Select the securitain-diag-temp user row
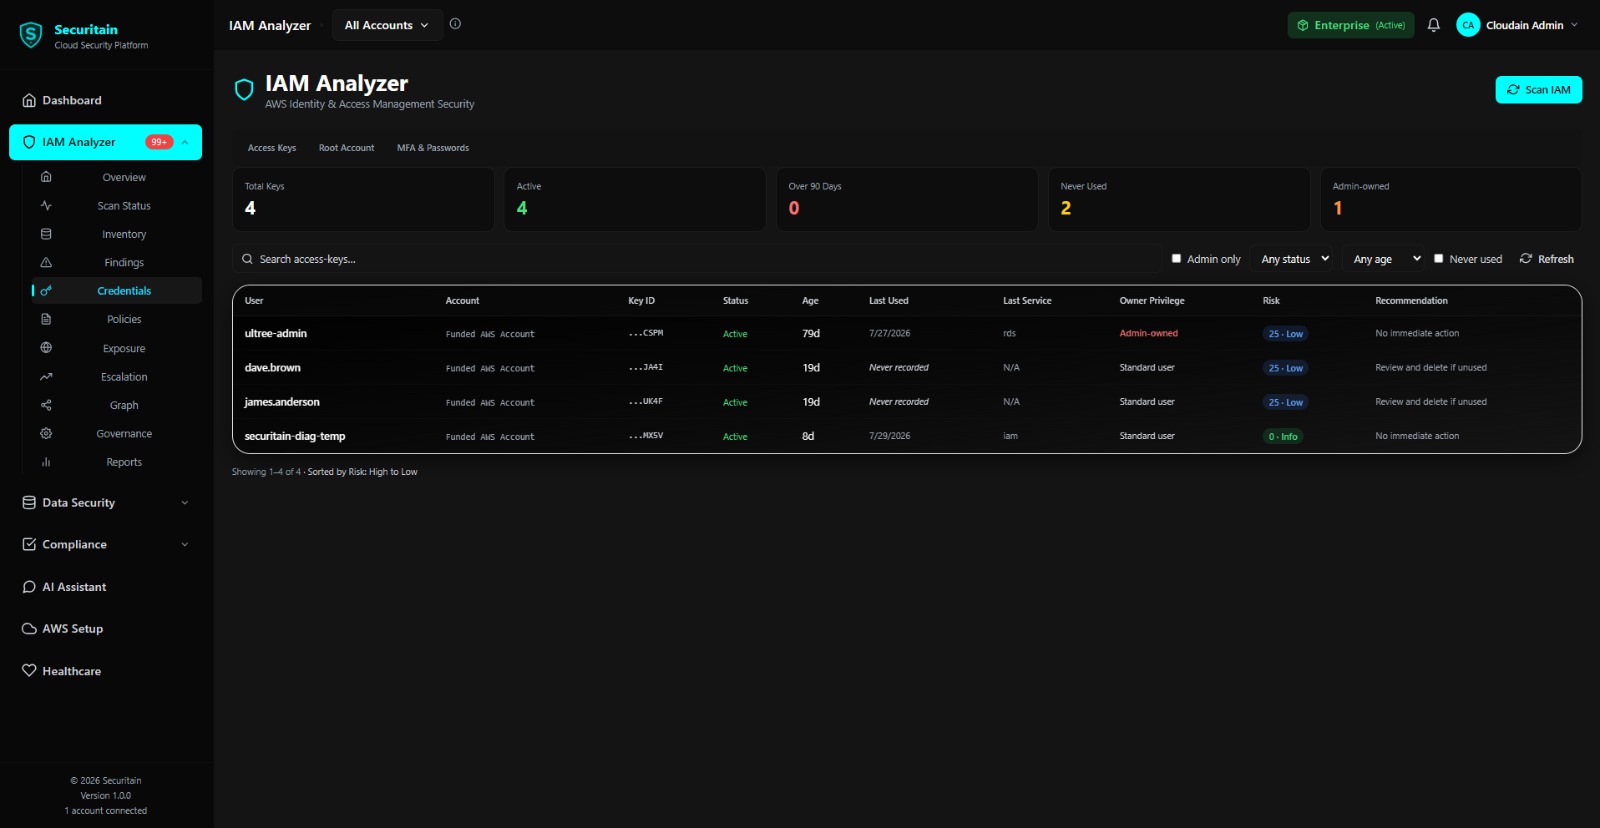The image size is (1600, 828). click(907, 436)
